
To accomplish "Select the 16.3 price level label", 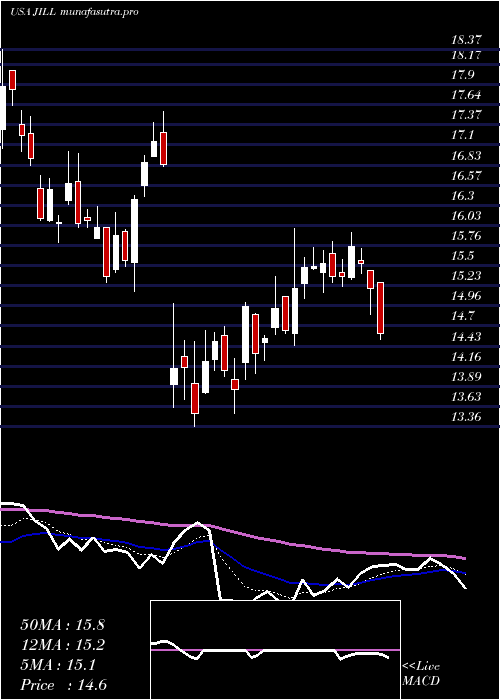I will click(x=463, y=196).
